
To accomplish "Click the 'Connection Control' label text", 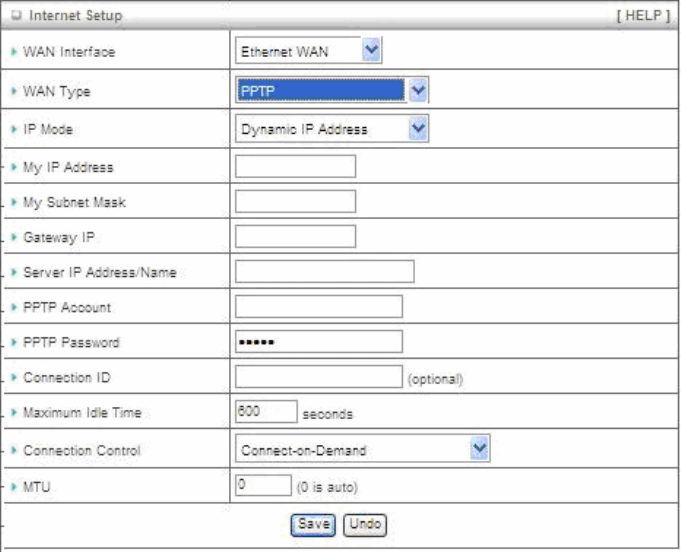I will (x=82, y=450).
